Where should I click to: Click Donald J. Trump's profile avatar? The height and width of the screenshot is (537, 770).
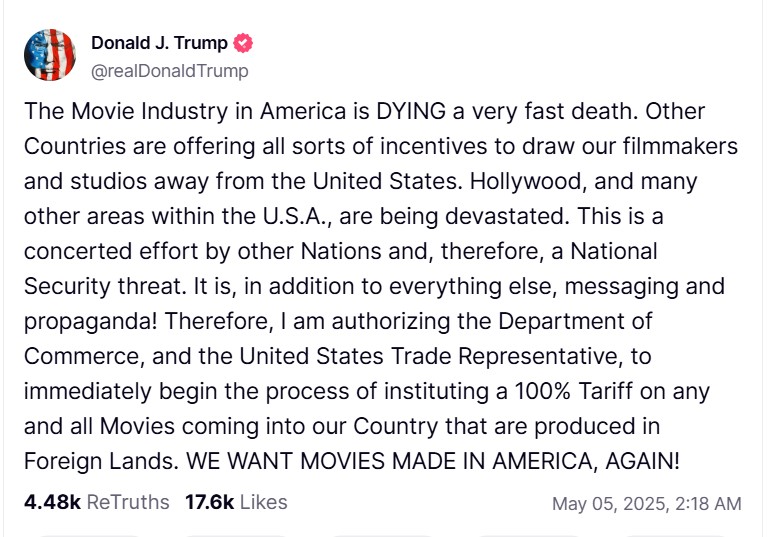click(x=50, y=56)
